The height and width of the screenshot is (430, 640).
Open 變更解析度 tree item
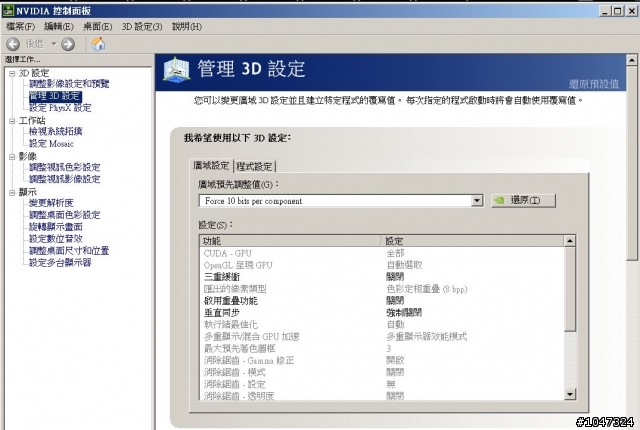pos(51,203)
